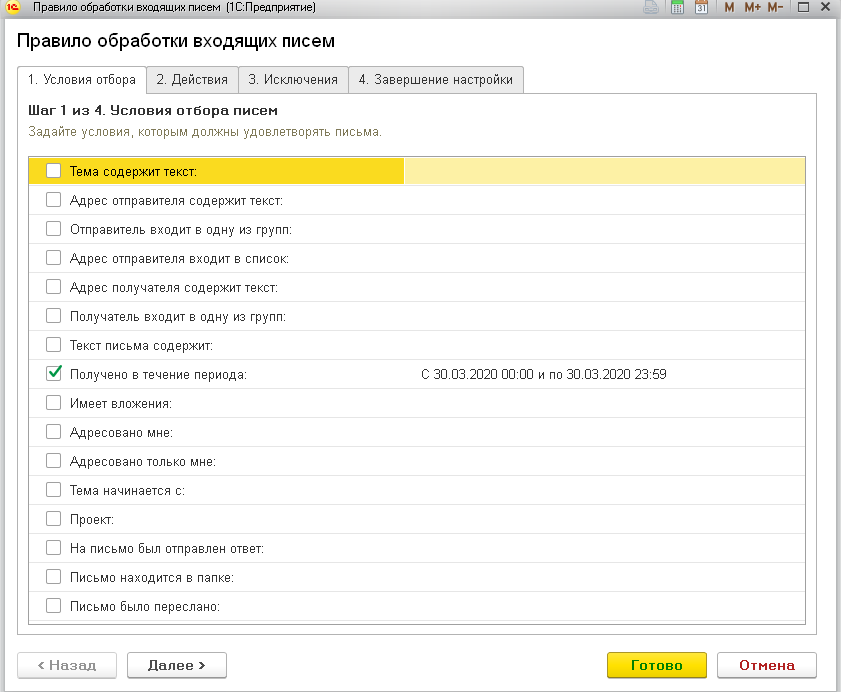Go to '4. Завершение настройки' tab
The width and height of the screenshot is (841, 692).
pyautogui.click(x=436, y=80)
